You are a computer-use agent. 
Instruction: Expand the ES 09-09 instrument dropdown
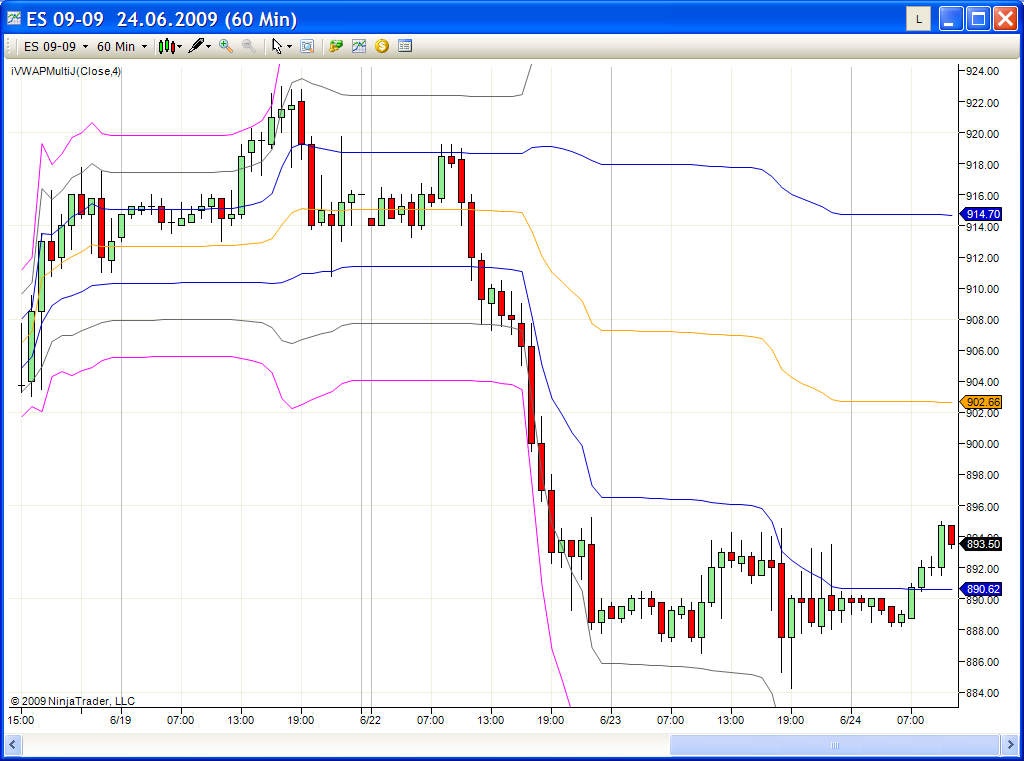click(57, 46)
